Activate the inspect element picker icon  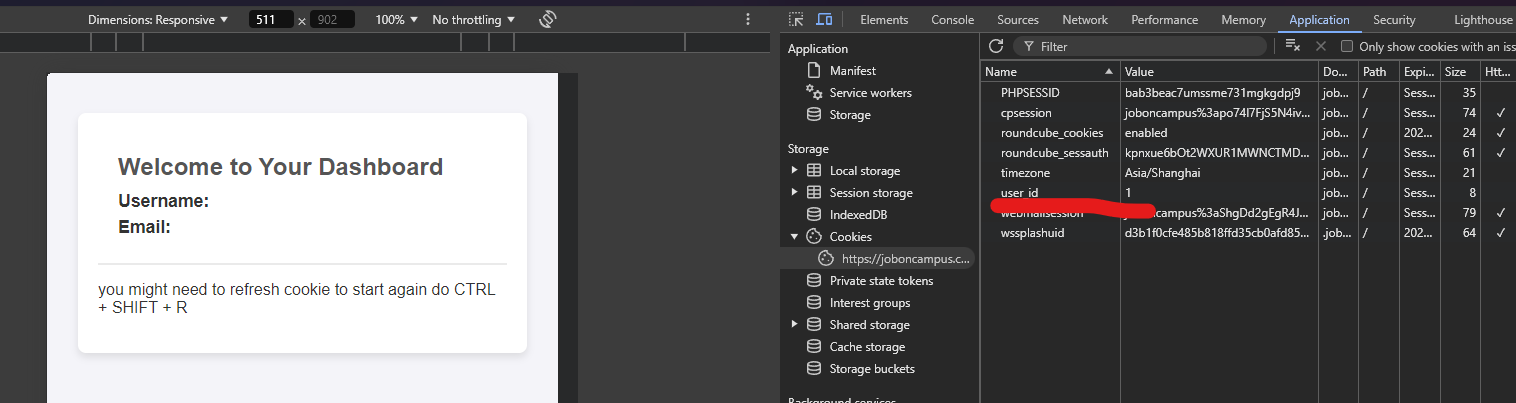point(796,19)
